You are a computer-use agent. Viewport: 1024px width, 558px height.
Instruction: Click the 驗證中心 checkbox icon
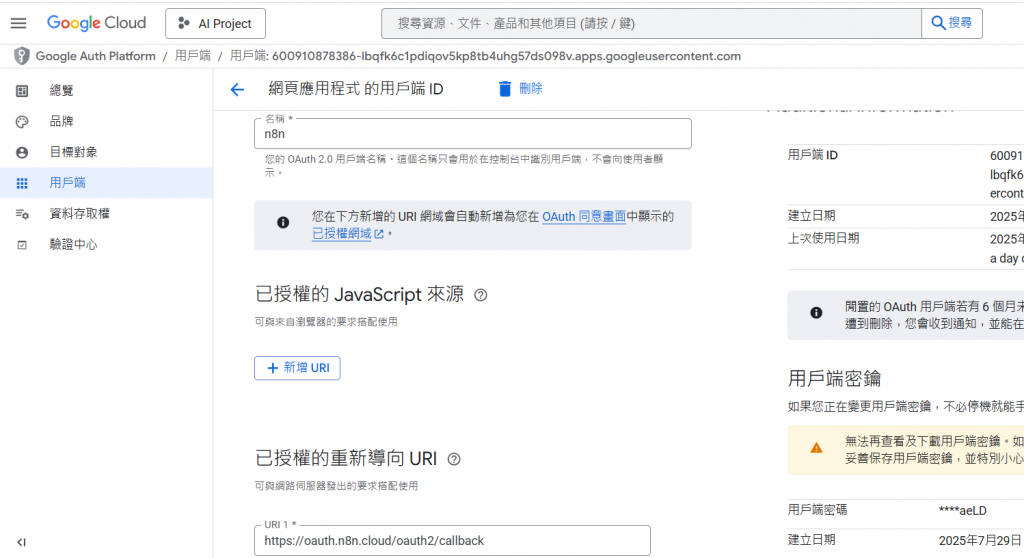pyautogui.click(x=22, y=245)
